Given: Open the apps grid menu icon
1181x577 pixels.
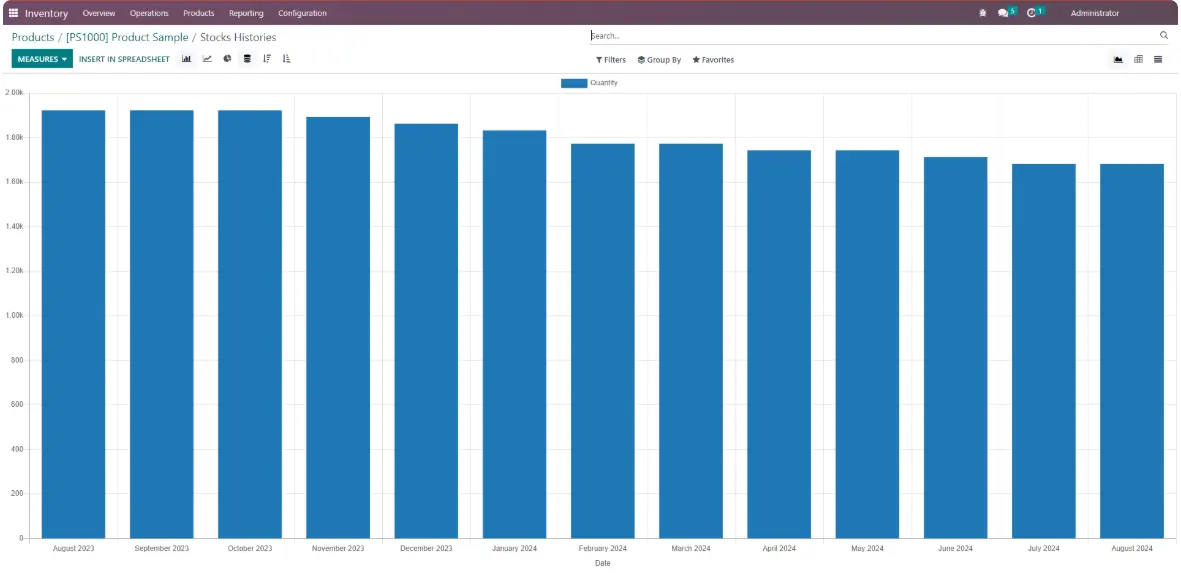Looking at the screenshot, I should click(13, 13).
